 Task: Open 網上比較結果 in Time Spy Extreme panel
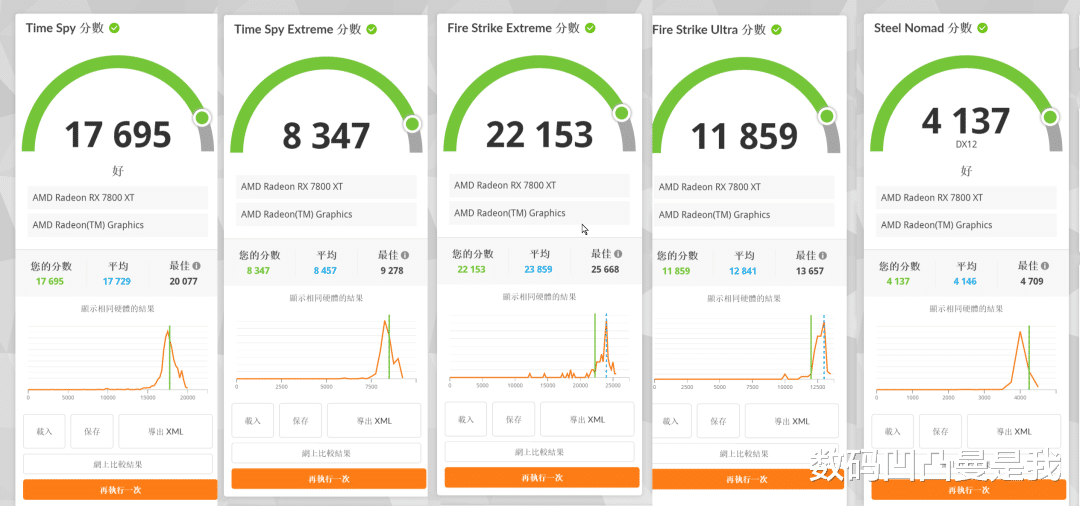326,453
